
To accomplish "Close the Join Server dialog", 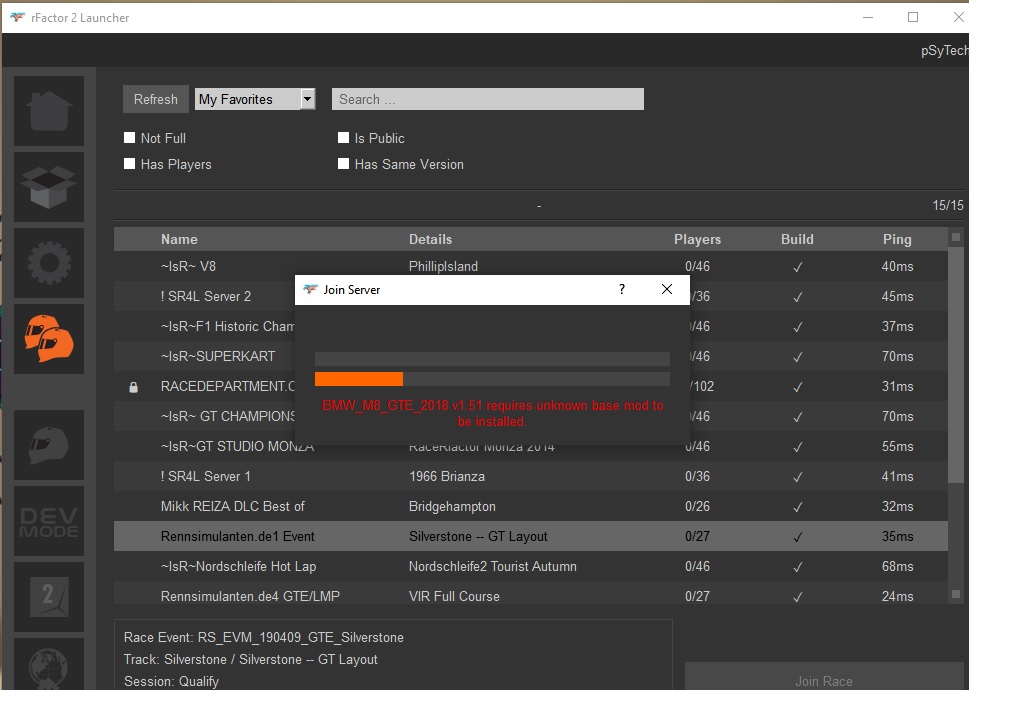I will [667, 290].
